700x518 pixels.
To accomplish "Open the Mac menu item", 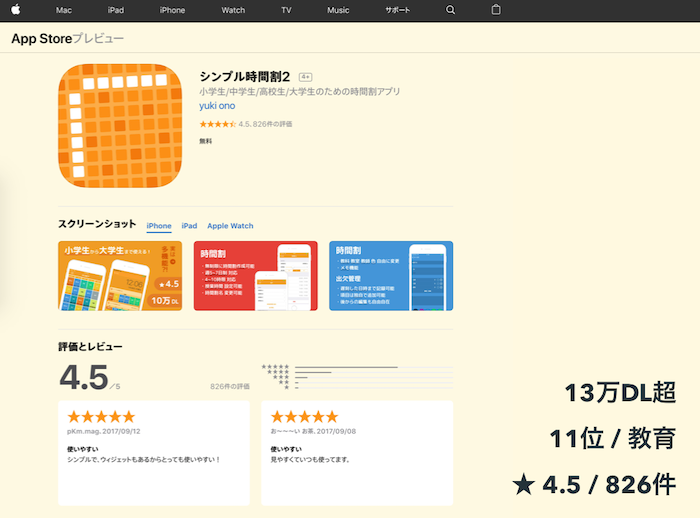I will click(64, 10).
